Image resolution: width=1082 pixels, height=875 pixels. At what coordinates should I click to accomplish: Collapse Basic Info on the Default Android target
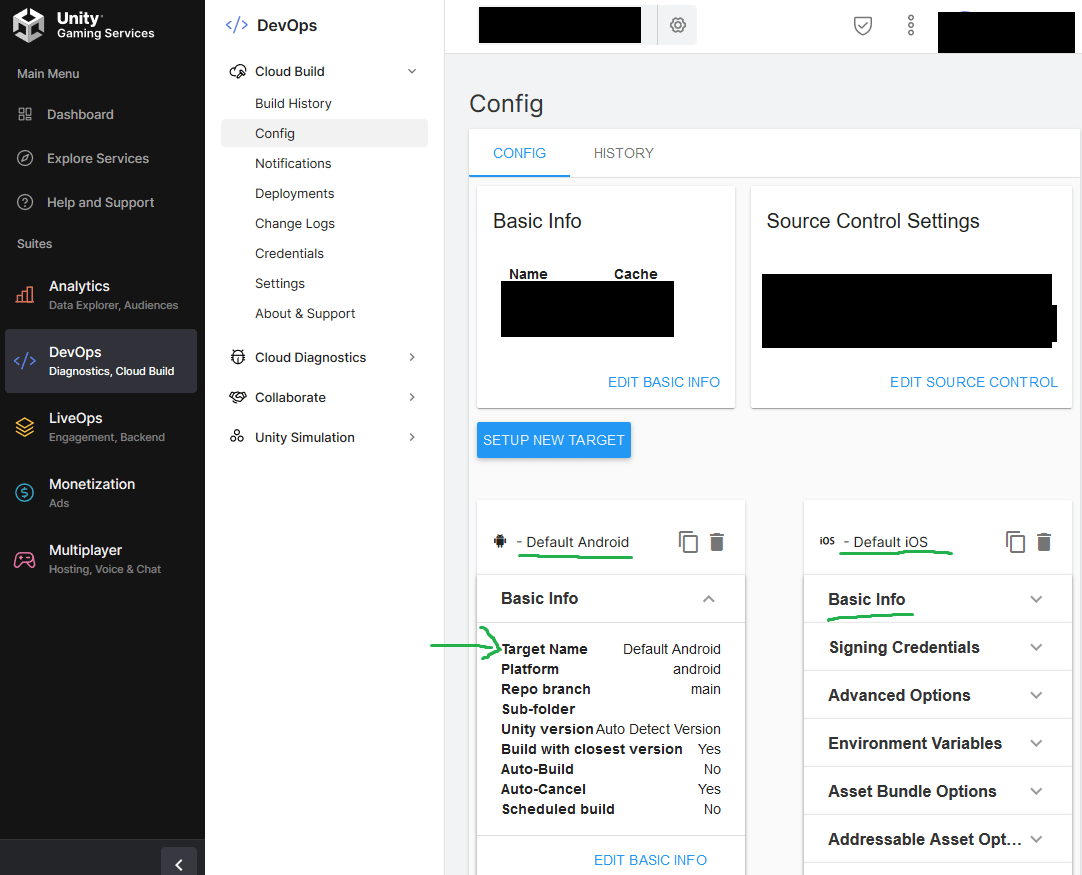click(x=709, y=598)
